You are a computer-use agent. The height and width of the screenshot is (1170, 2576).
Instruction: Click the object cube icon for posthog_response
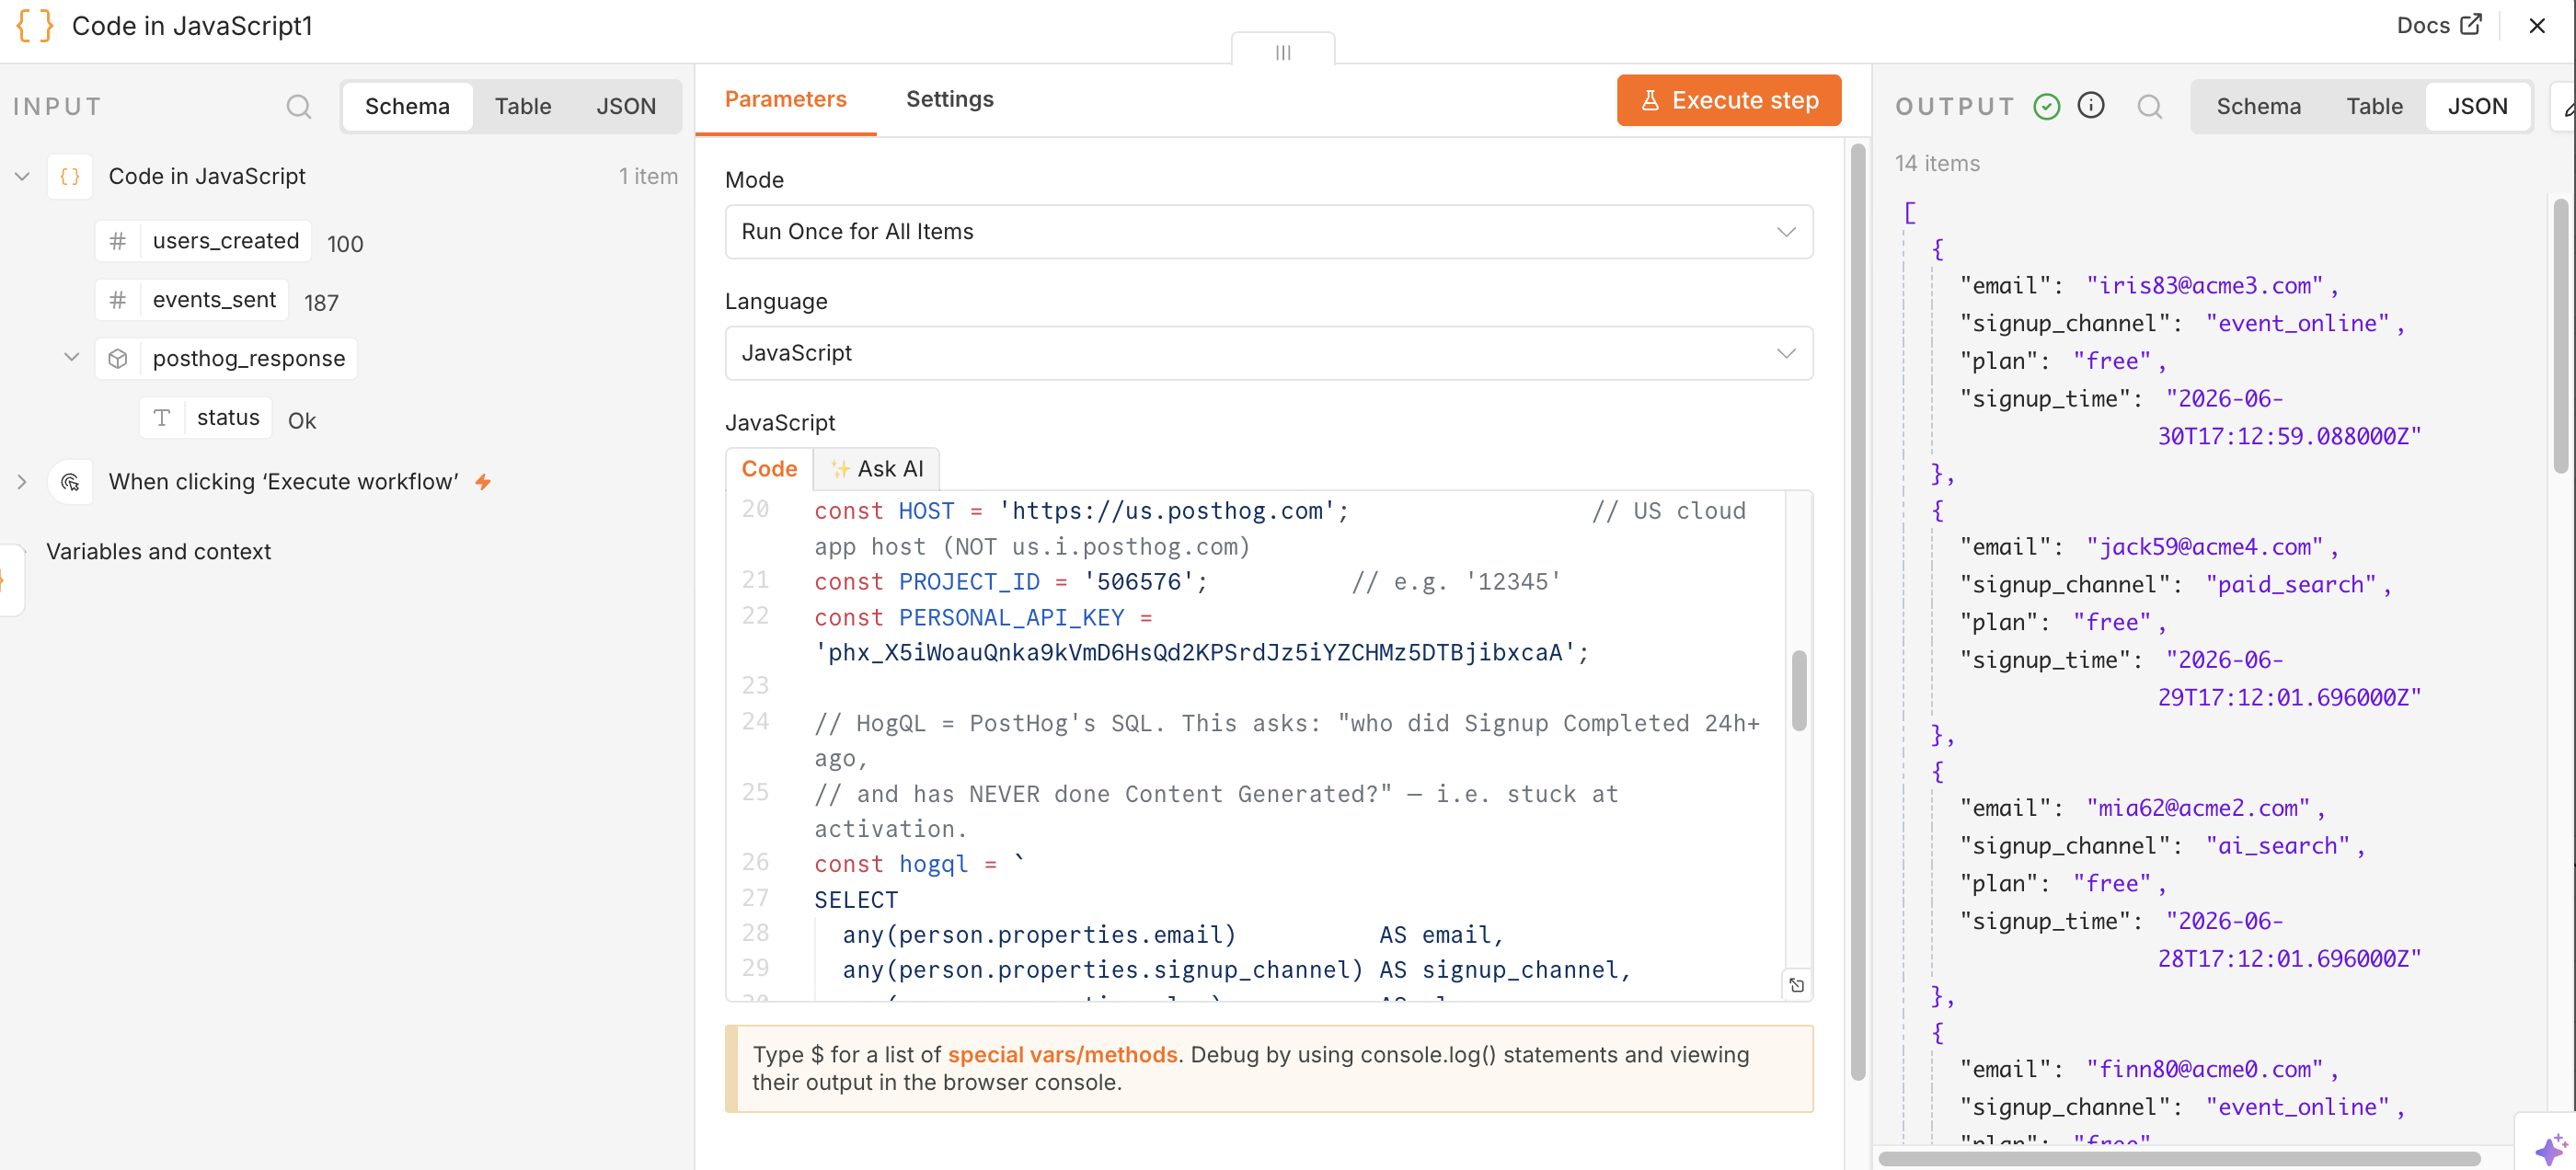(x=118, y=358)
